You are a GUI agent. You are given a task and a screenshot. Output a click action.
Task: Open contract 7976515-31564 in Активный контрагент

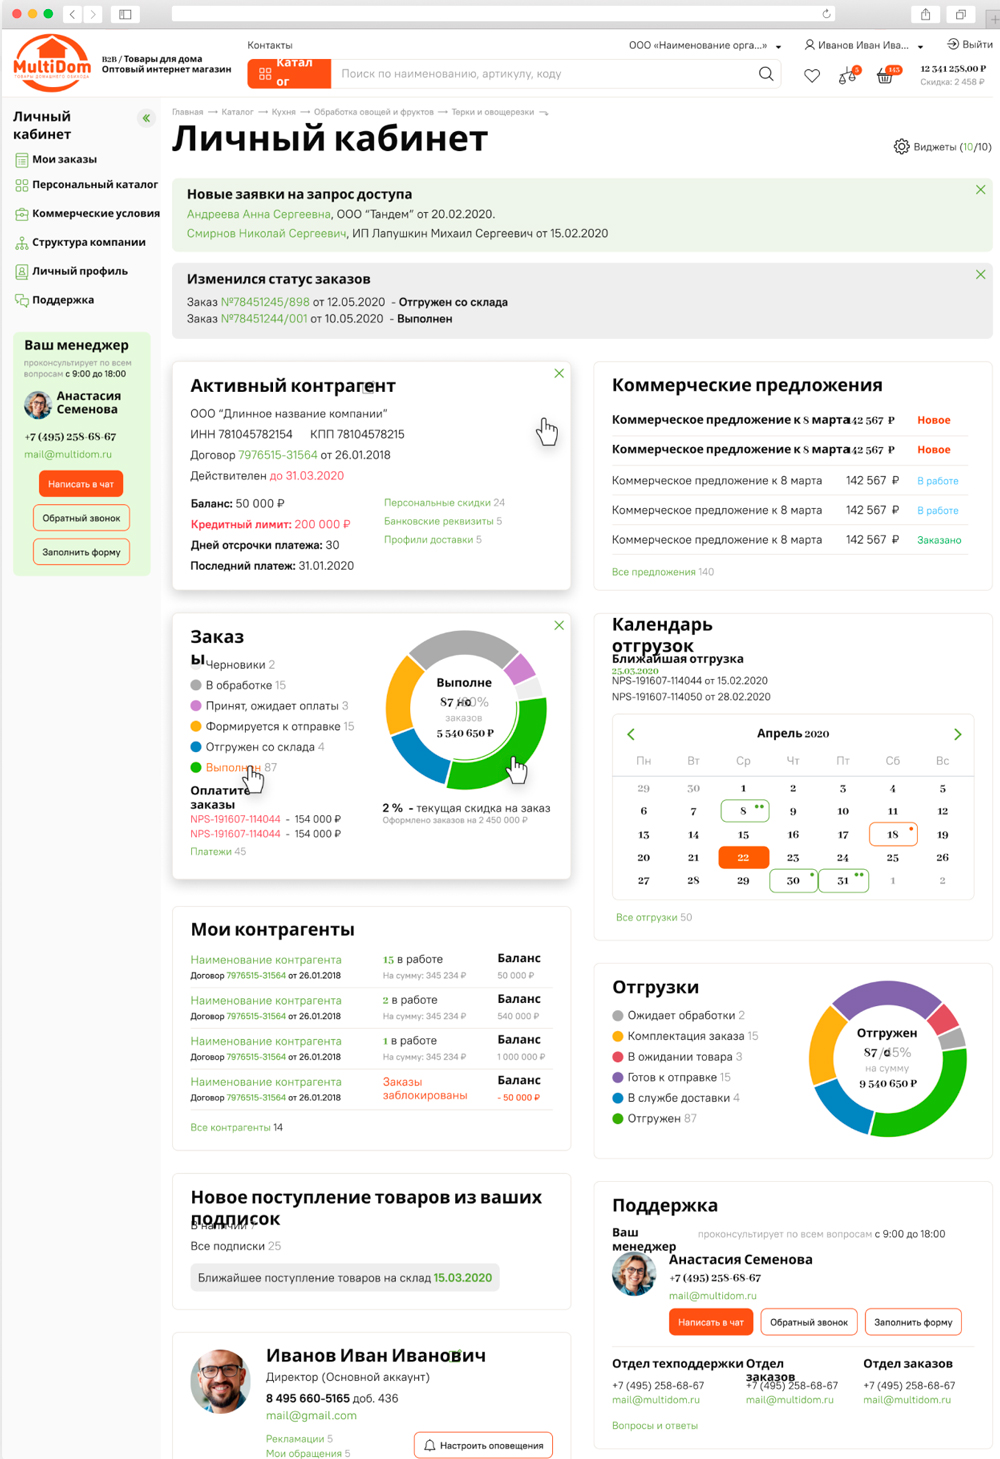tap(277, 455)
